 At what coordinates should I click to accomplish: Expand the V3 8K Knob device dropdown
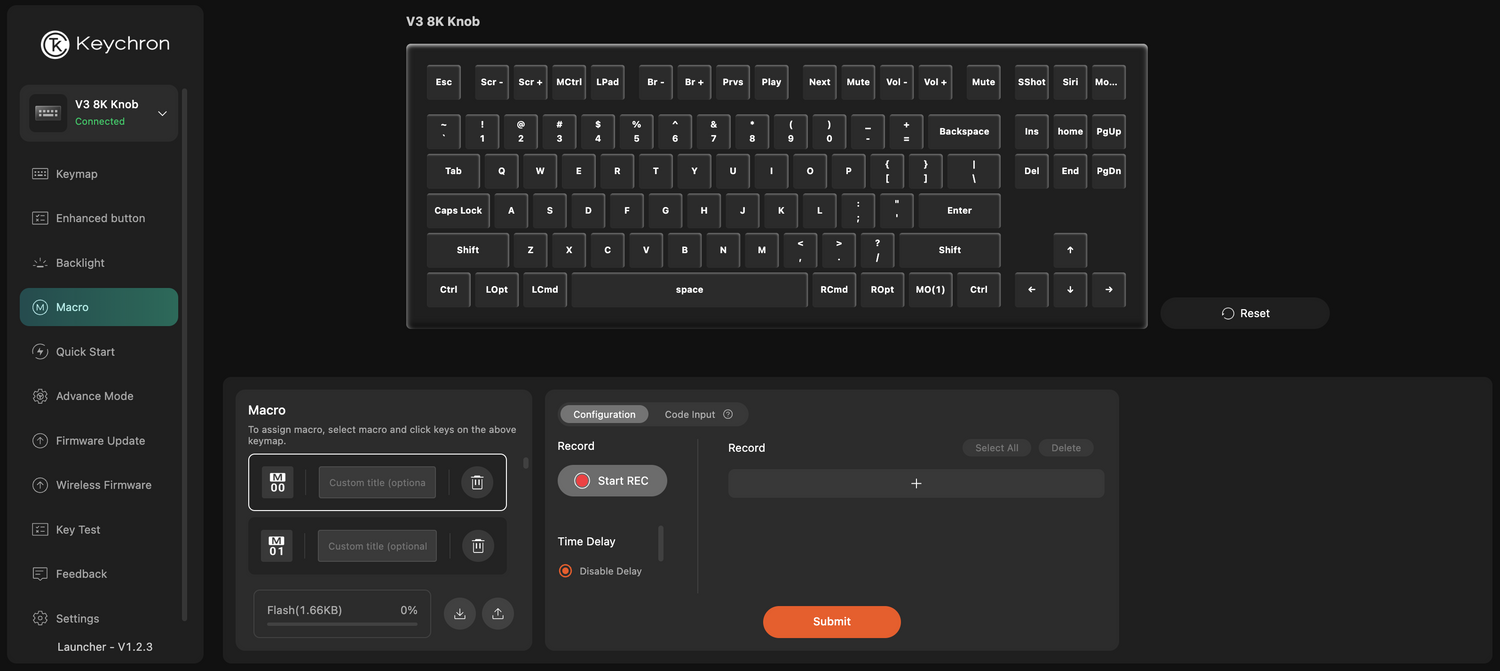point(162,113)
